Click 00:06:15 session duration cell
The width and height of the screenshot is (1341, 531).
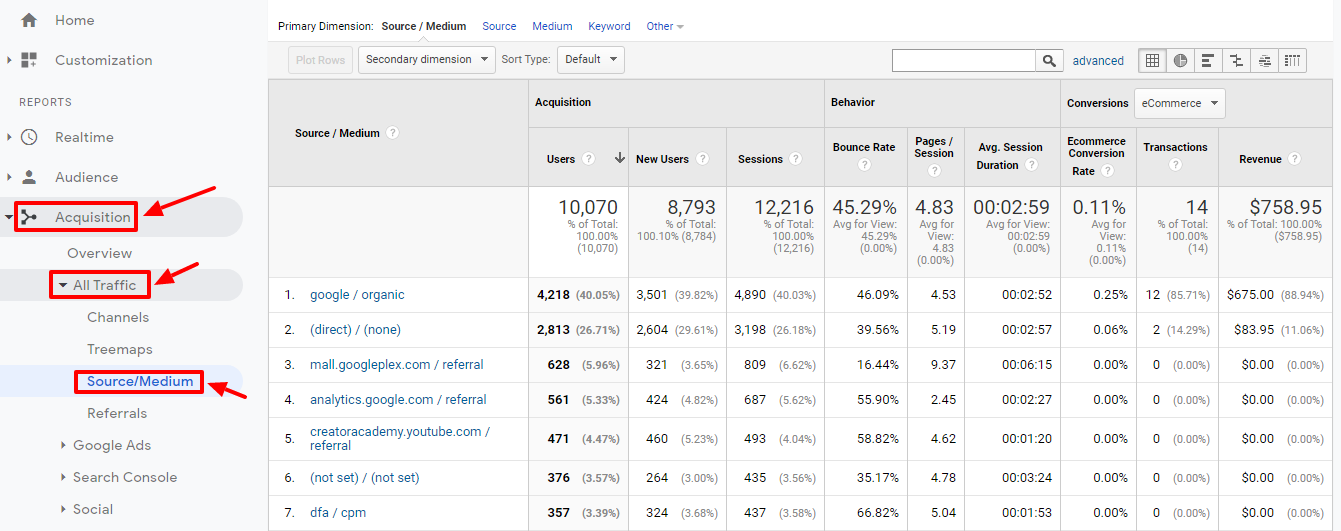[x=1027, y=365]
